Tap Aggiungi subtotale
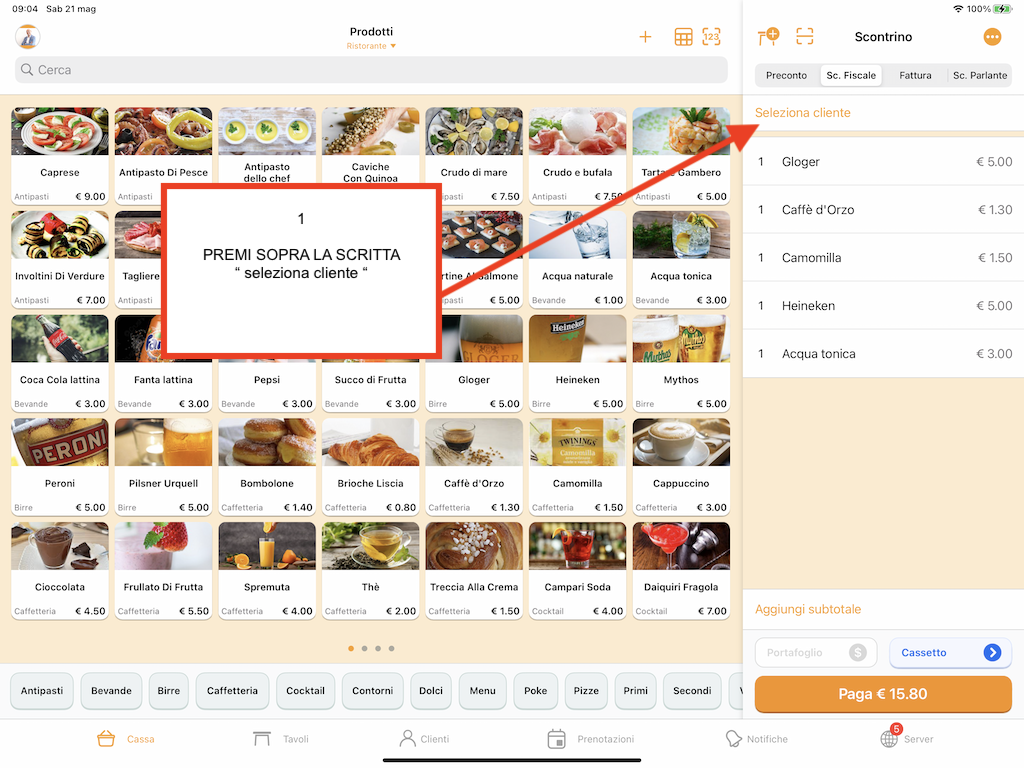Screen dimensions: 1024x768 [x=808, y=609]
